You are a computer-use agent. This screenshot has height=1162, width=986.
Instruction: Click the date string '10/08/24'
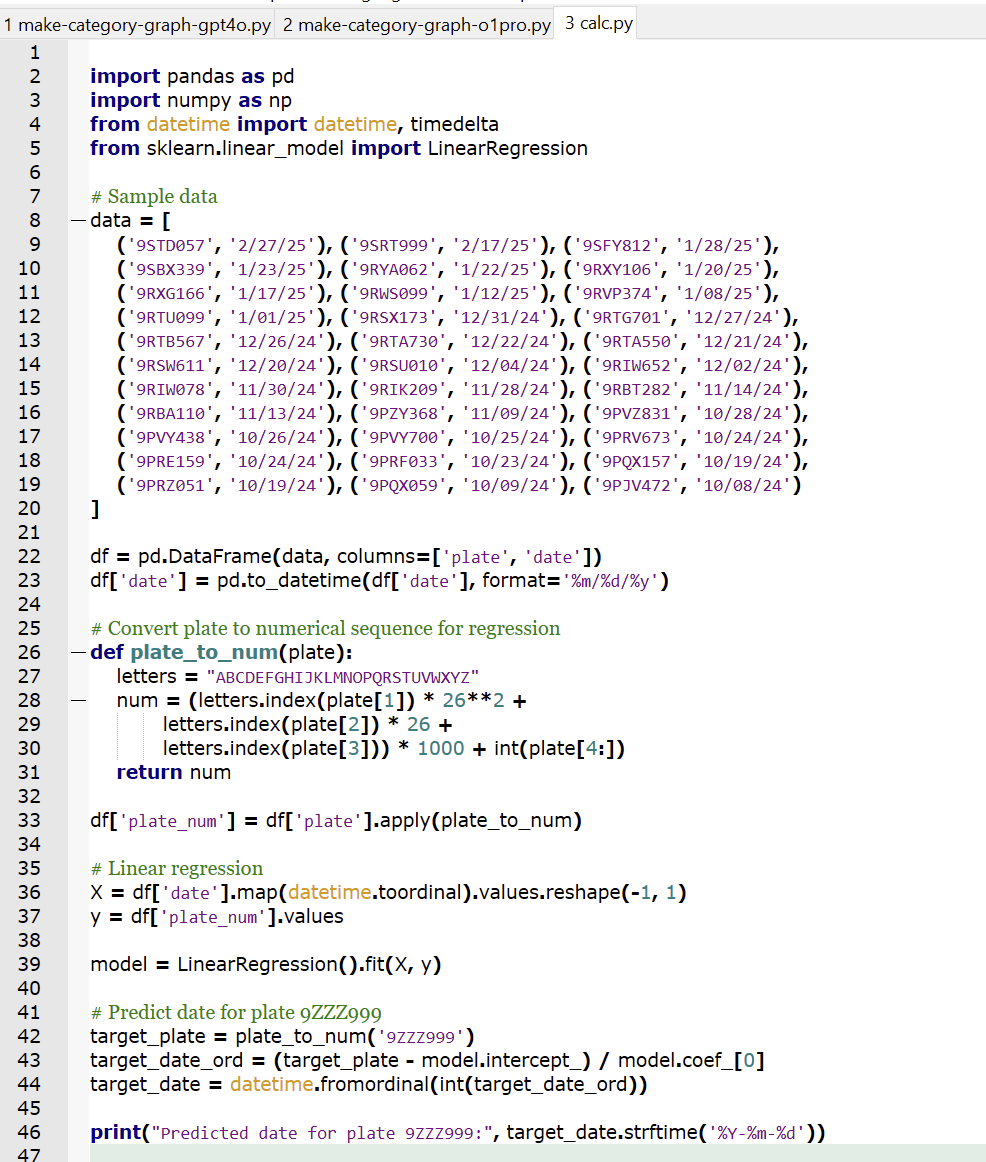(x=743, y=485)
